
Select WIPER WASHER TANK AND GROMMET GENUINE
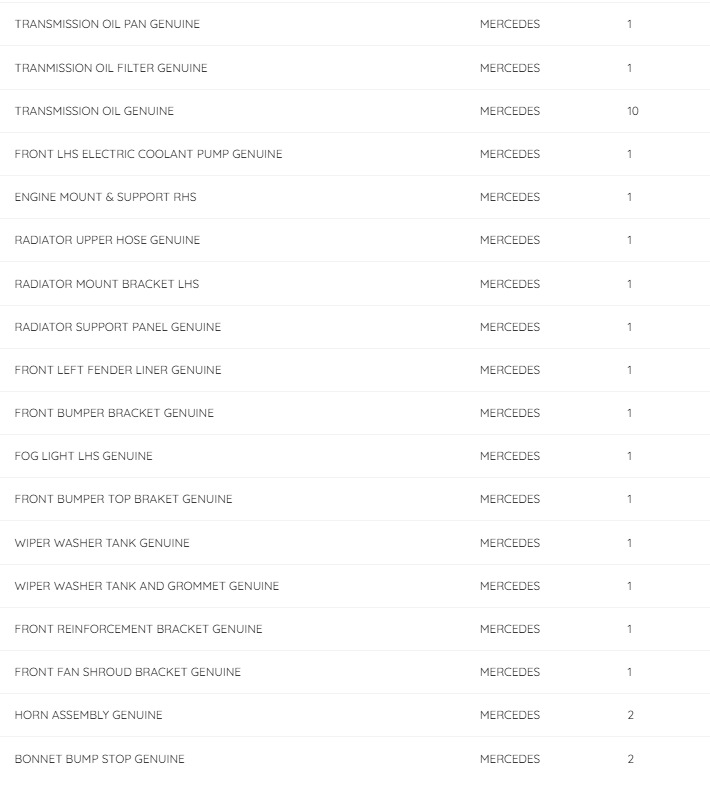[x=147, y=586]
